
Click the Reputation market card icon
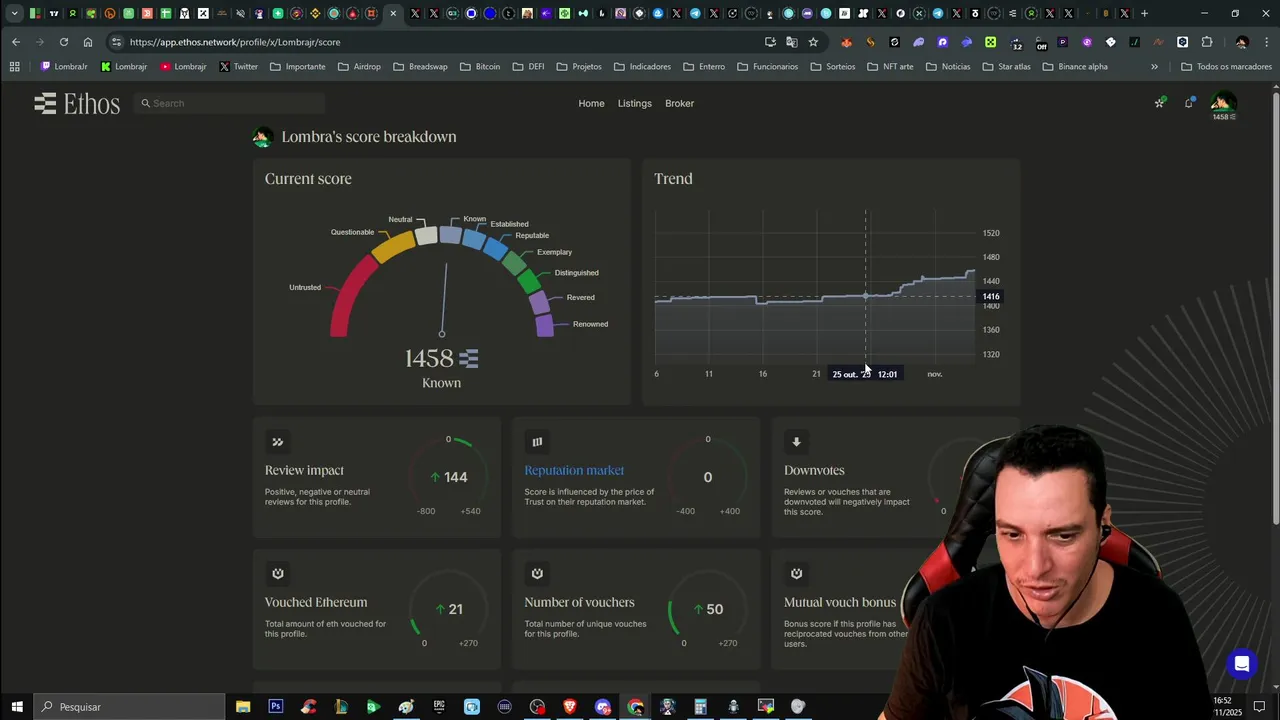[x=537, y=441]
